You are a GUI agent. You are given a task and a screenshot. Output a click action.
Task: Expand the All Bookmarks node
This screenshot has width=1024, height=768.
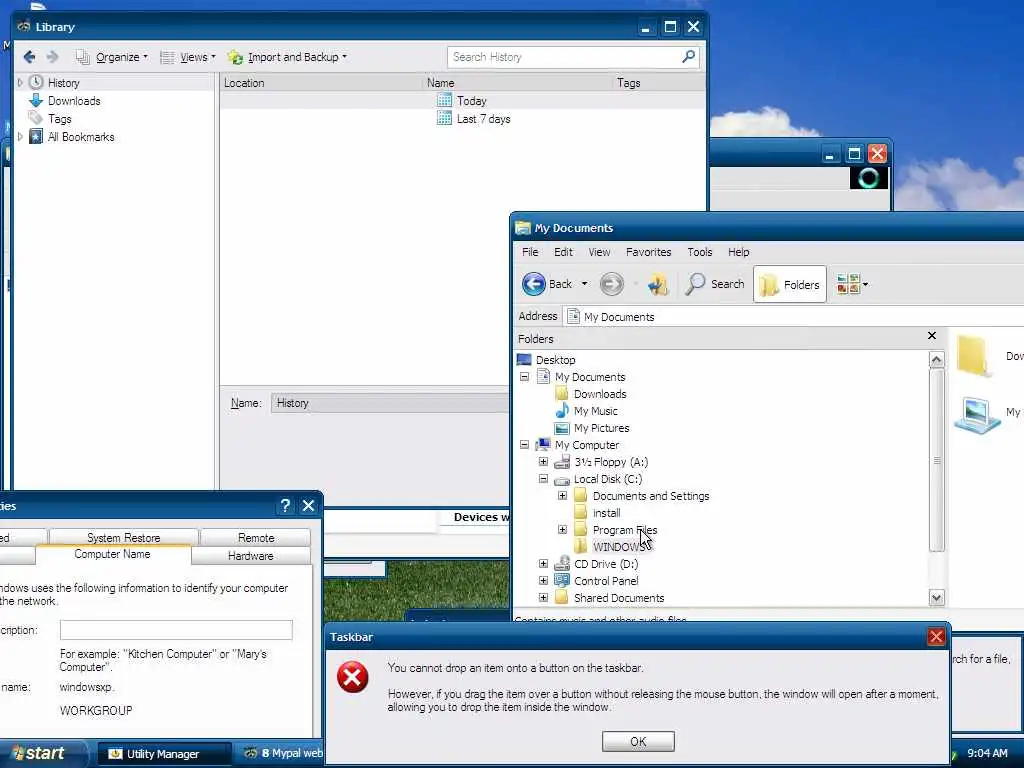20,136
